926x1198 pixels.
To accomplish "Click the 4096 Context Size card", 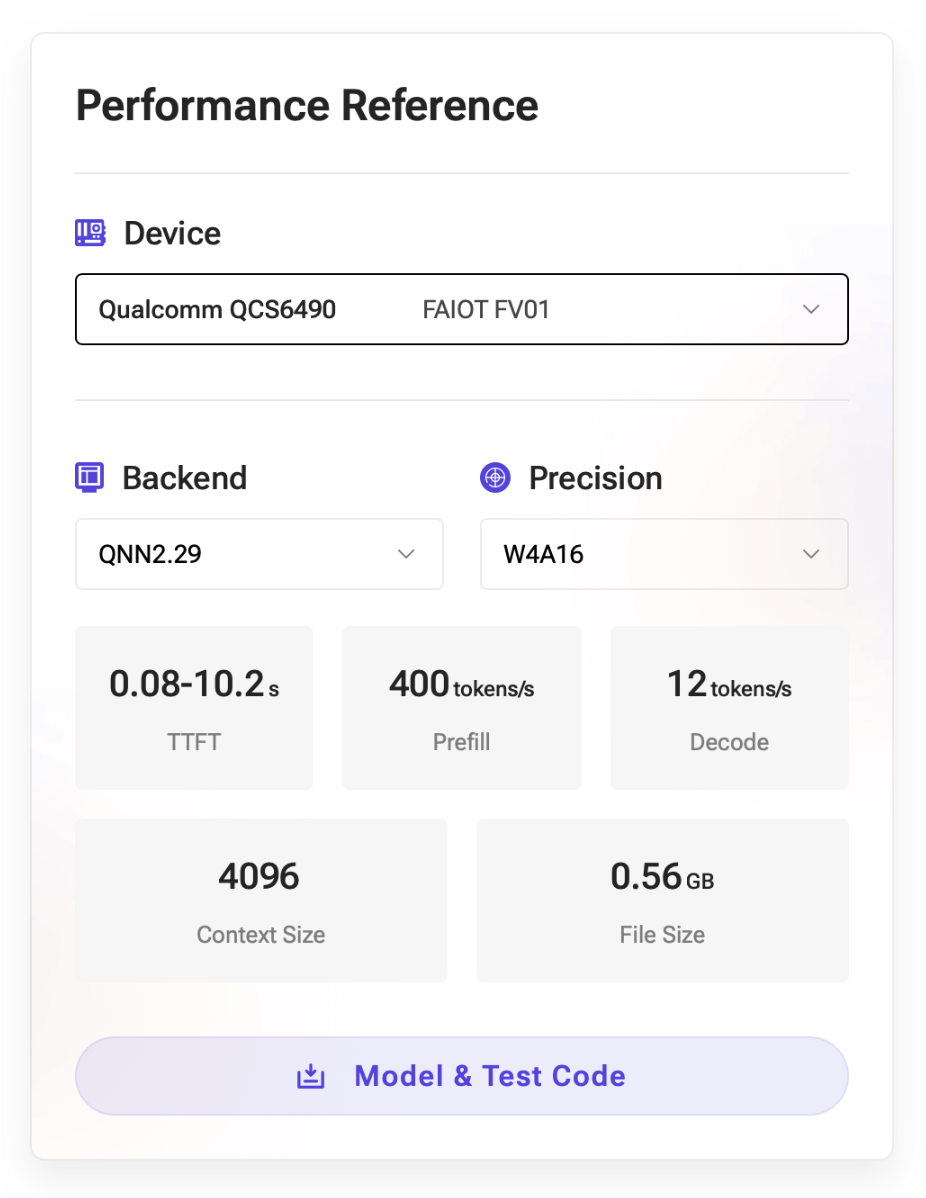I will (x=261, y=900).
